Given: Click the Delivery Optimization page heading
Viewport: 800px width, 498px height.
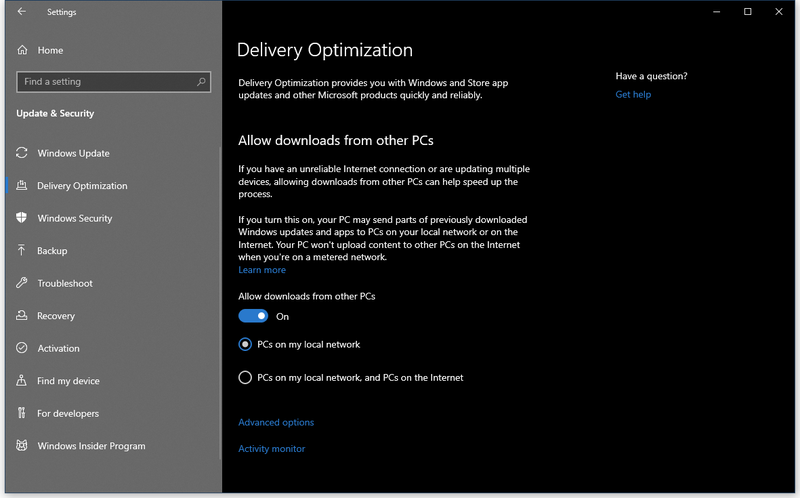Looking at the screenshot, I should point(325,50).
